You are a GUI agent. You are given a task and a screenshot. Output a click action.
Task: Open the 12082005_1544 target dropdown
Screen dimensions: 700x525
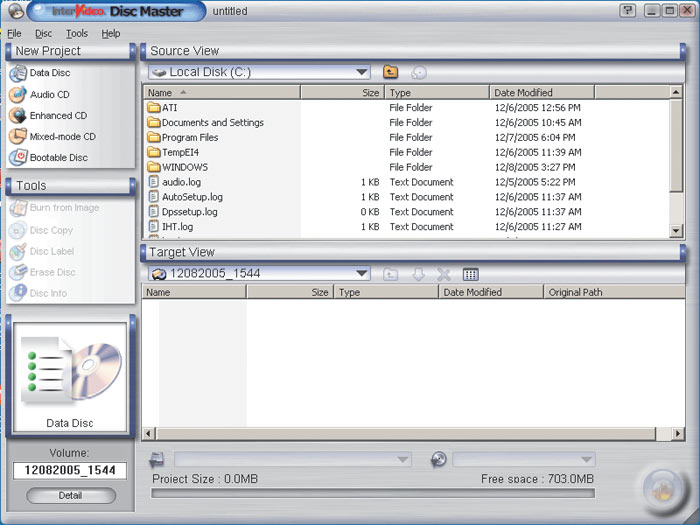pyautogui.click(x=362, y=273)
